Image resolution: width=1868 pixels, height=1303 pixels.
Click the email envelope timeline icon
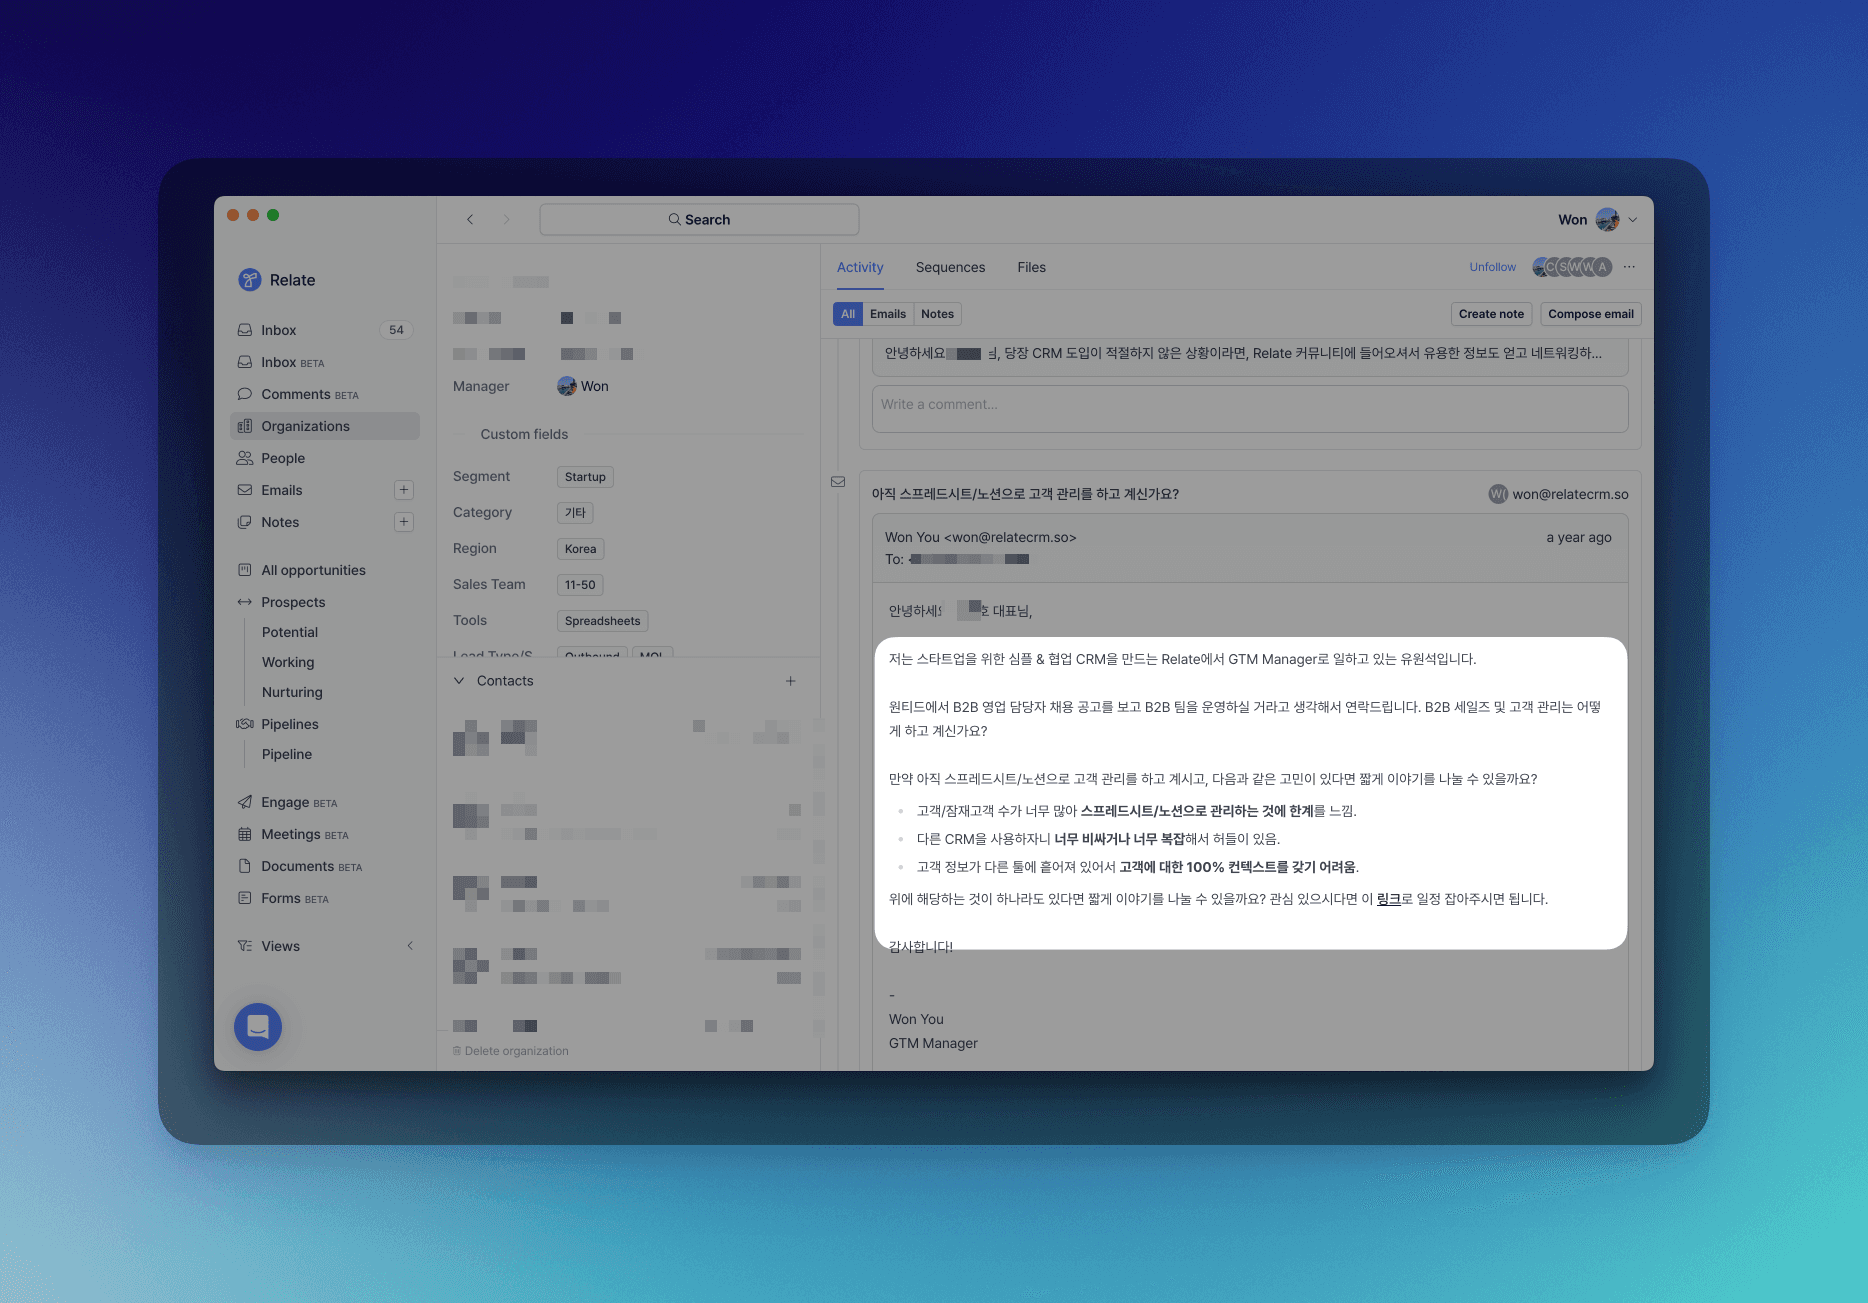(838, 482)
